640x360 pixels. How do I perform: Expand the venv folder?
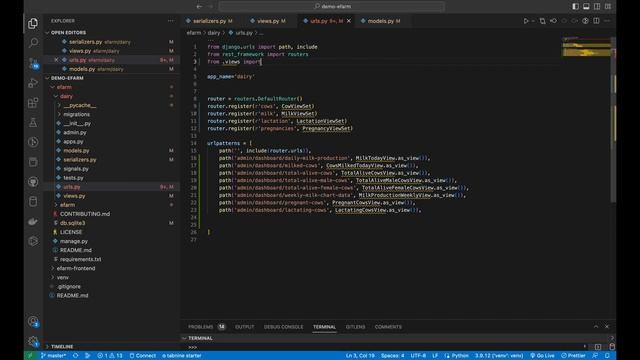62,277
